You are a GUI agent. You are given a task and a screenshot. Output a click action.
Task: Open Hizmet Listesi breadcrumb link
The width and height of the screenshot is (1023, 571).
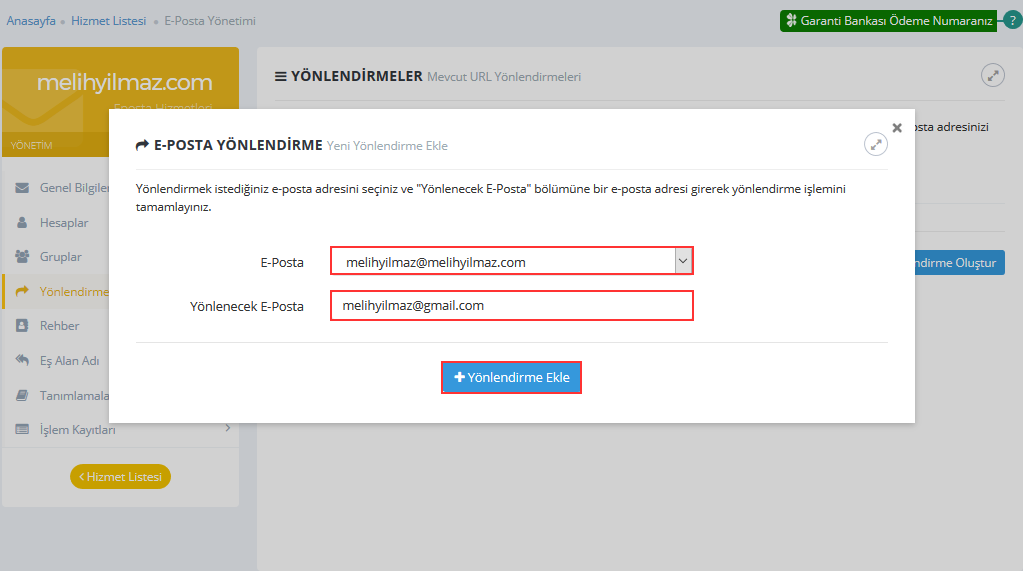tap(108, 21)
